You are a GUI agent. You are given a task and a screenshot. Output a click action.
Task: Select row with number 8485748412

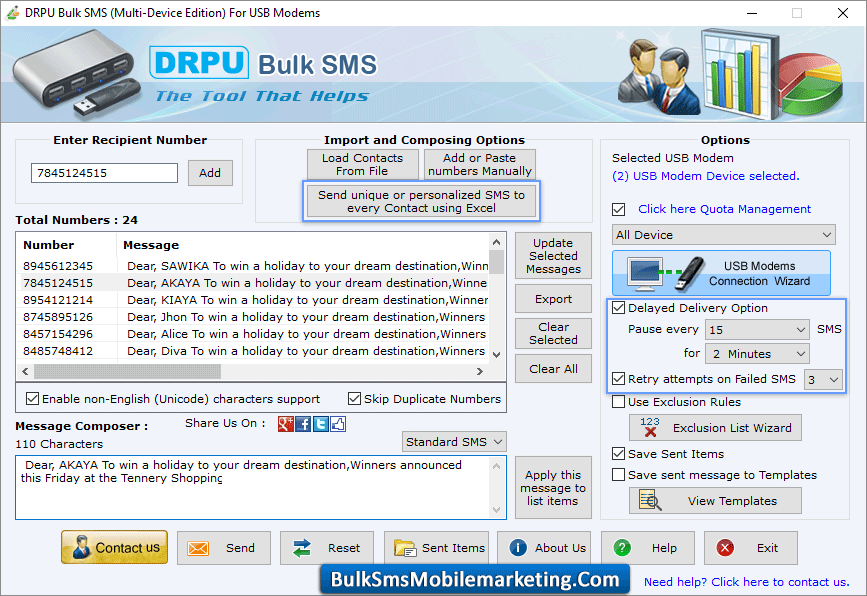[253, 351]
